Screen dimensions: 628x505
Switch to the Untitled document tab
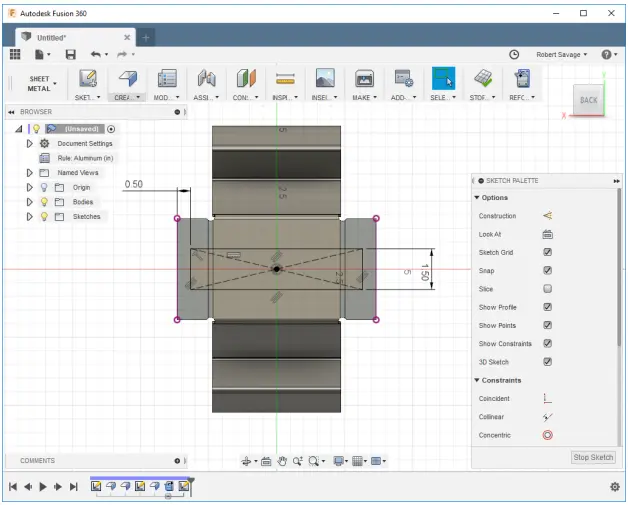point(76,38)
